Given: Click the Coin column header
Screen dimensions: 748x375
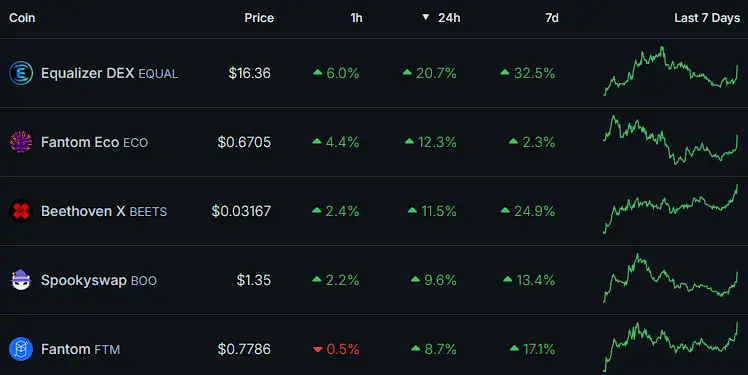Looking at the screenshot, I should [x=22, y=18].
